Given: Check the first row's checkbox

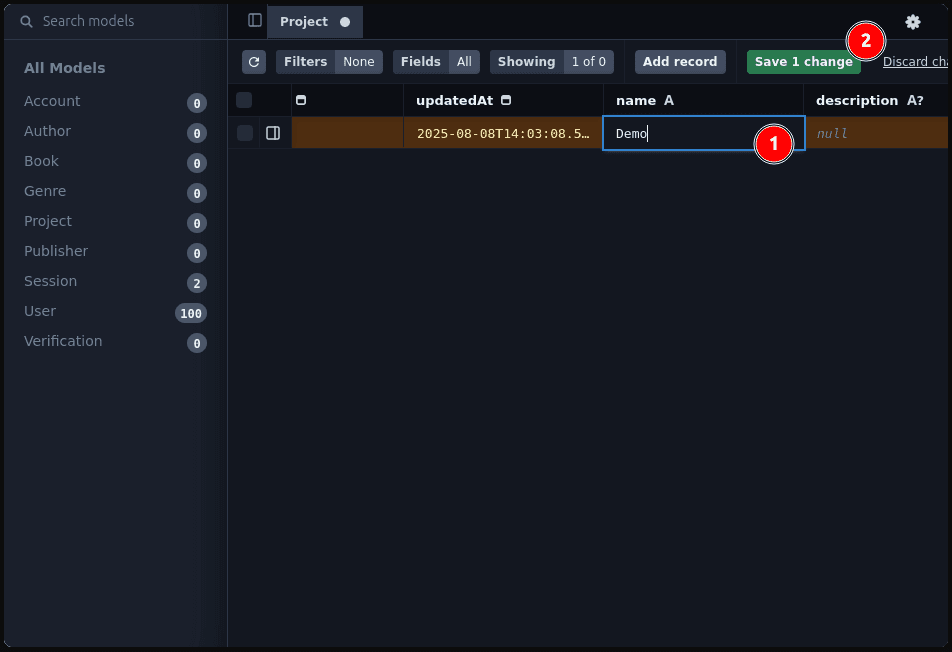Looking at the screenshot, I should pos(245,133).
